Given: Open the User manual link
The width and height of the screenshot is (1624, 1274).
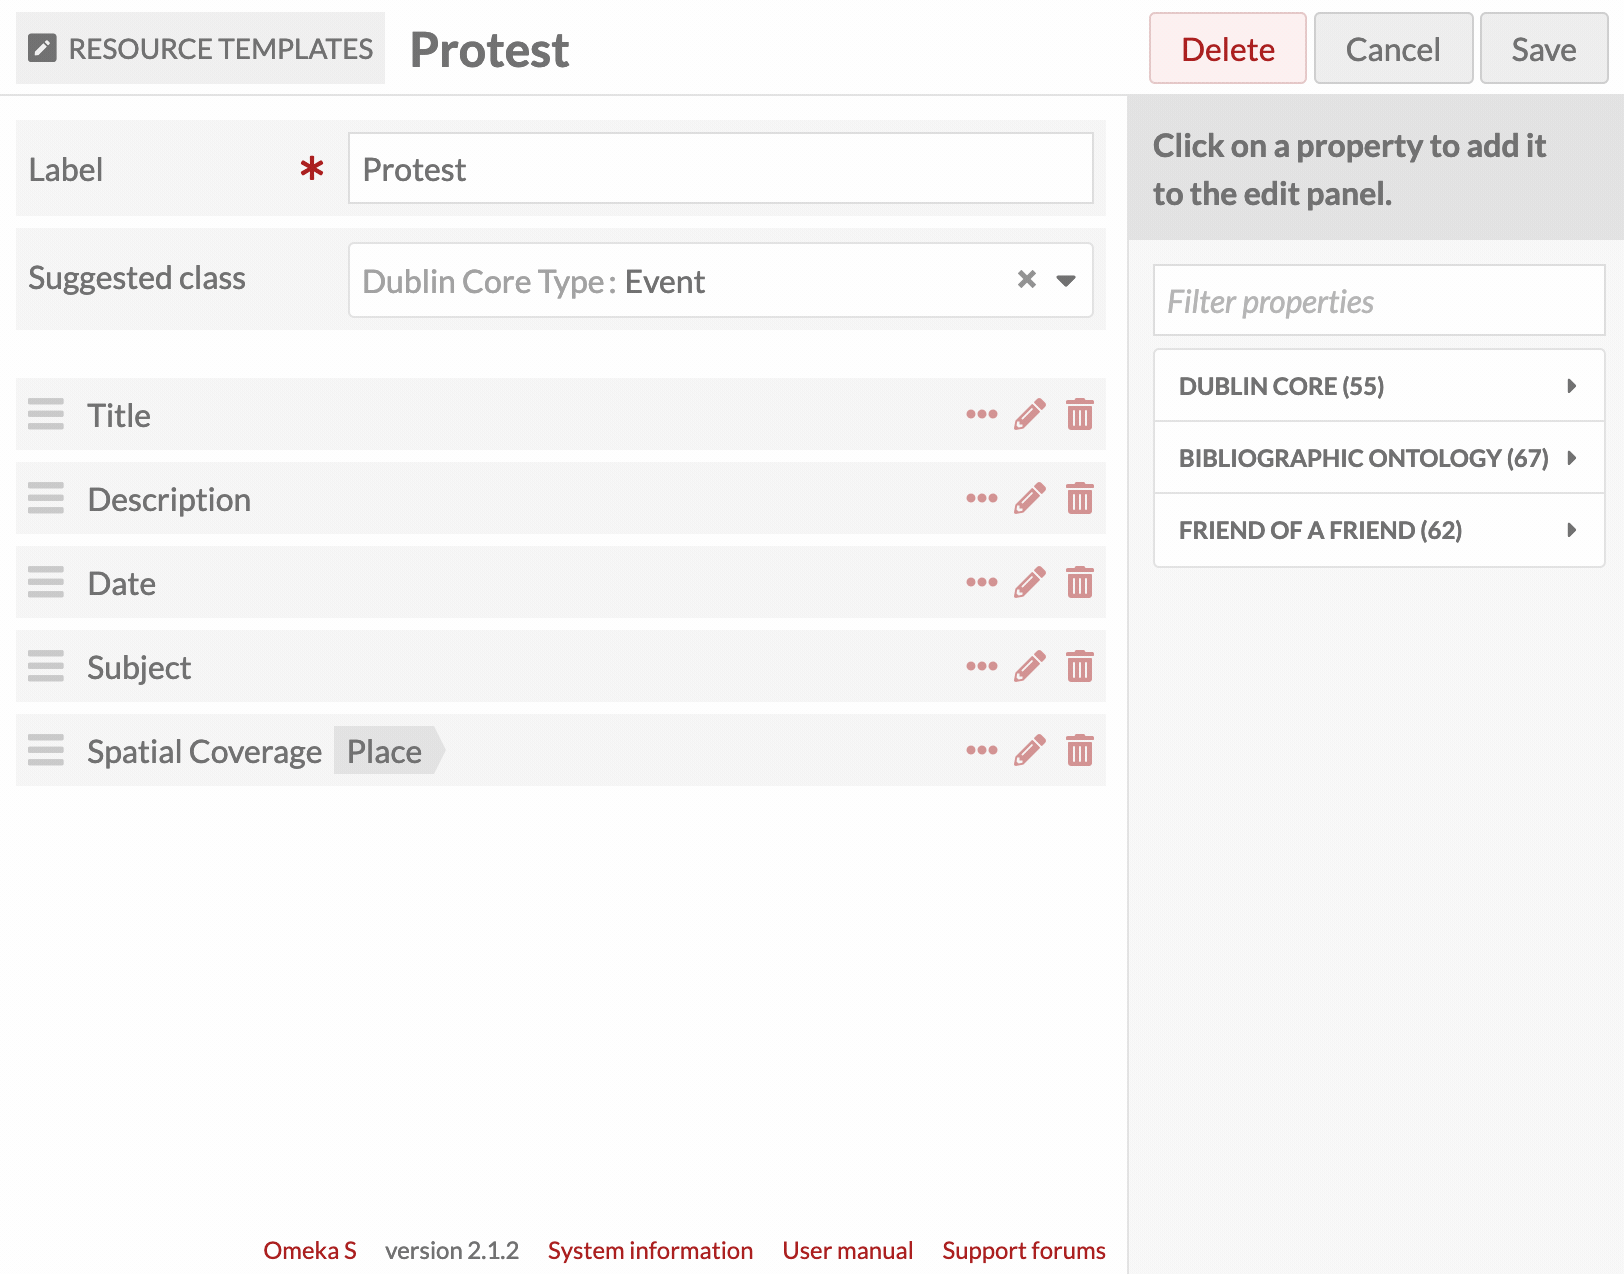Looking at the screenshot, I should [x=848, y=1251].
